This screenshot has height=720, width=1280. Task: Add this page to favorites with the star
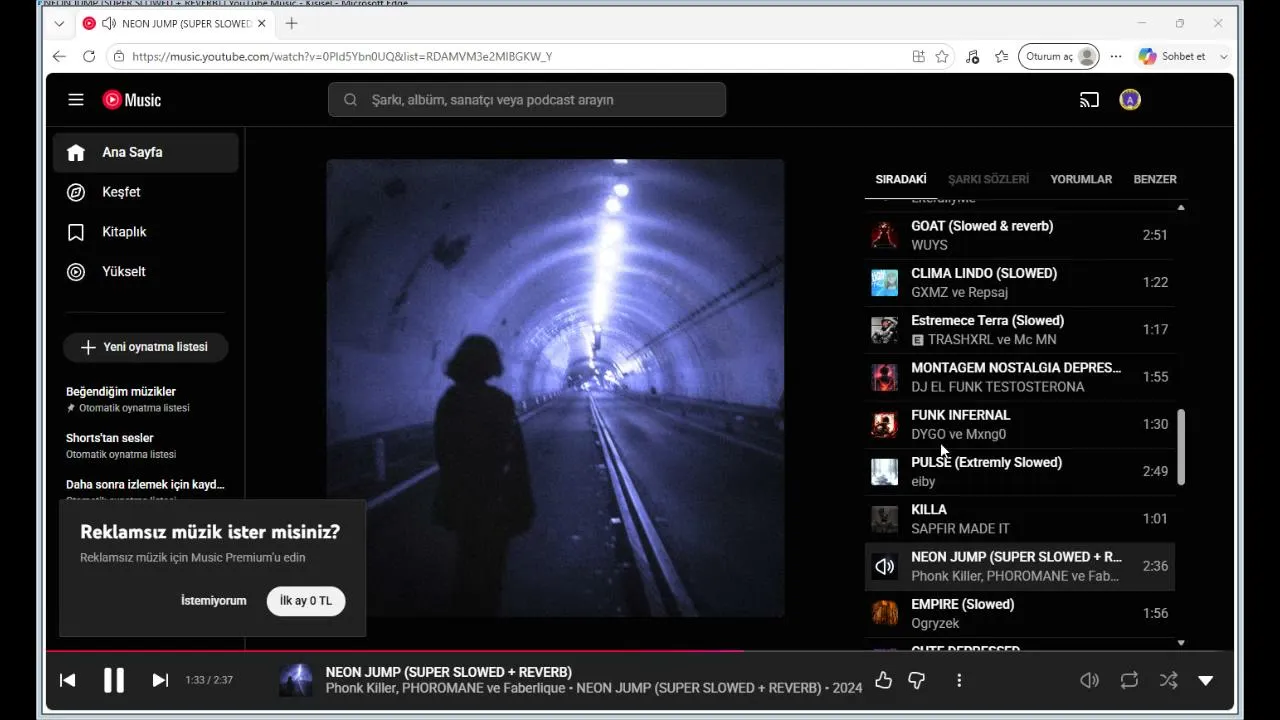[x=942, y=57]
